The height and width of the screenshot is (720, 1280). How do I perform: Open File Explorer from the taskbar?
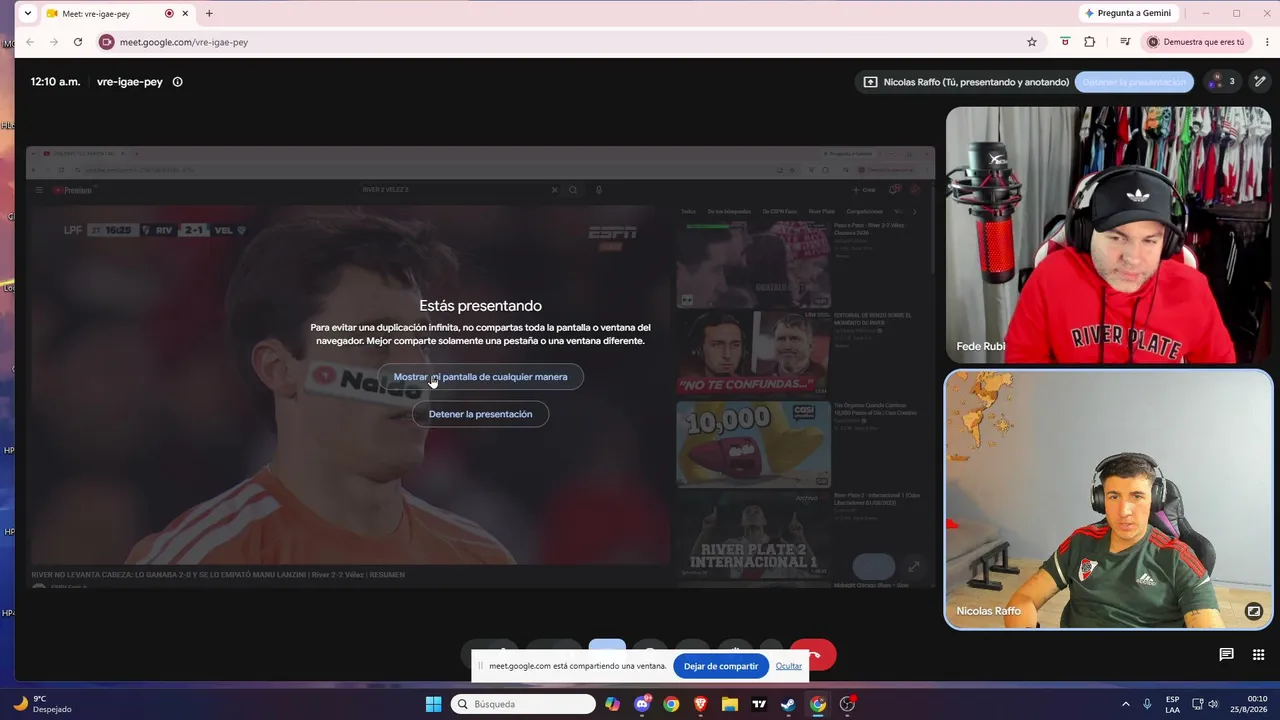pos(730,704)
